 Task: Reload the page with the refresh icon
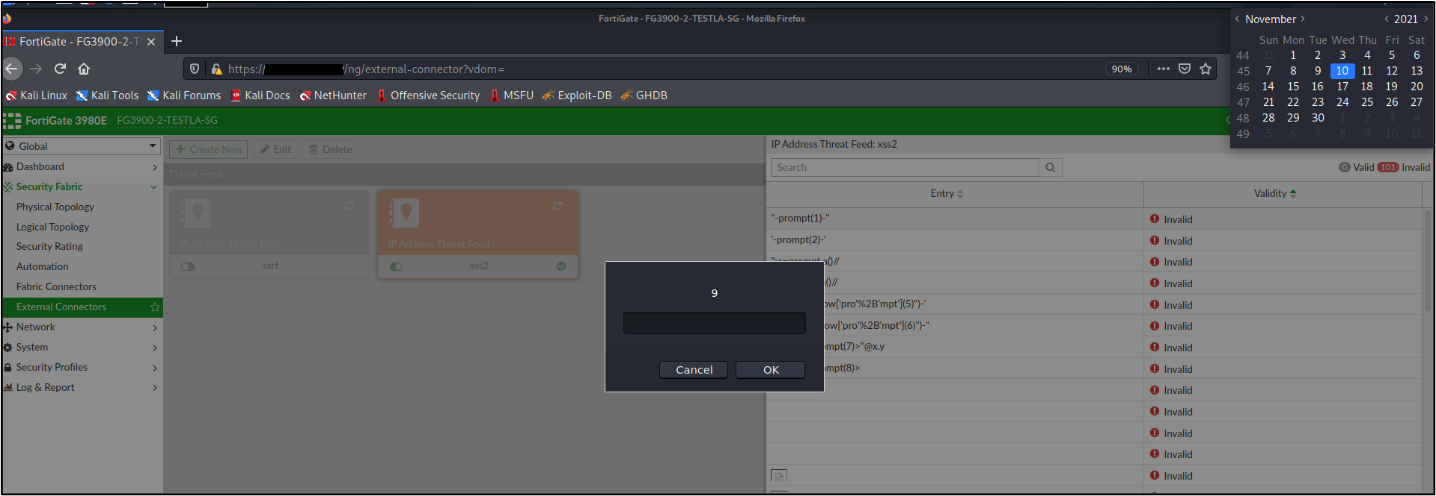click(61, 69)
